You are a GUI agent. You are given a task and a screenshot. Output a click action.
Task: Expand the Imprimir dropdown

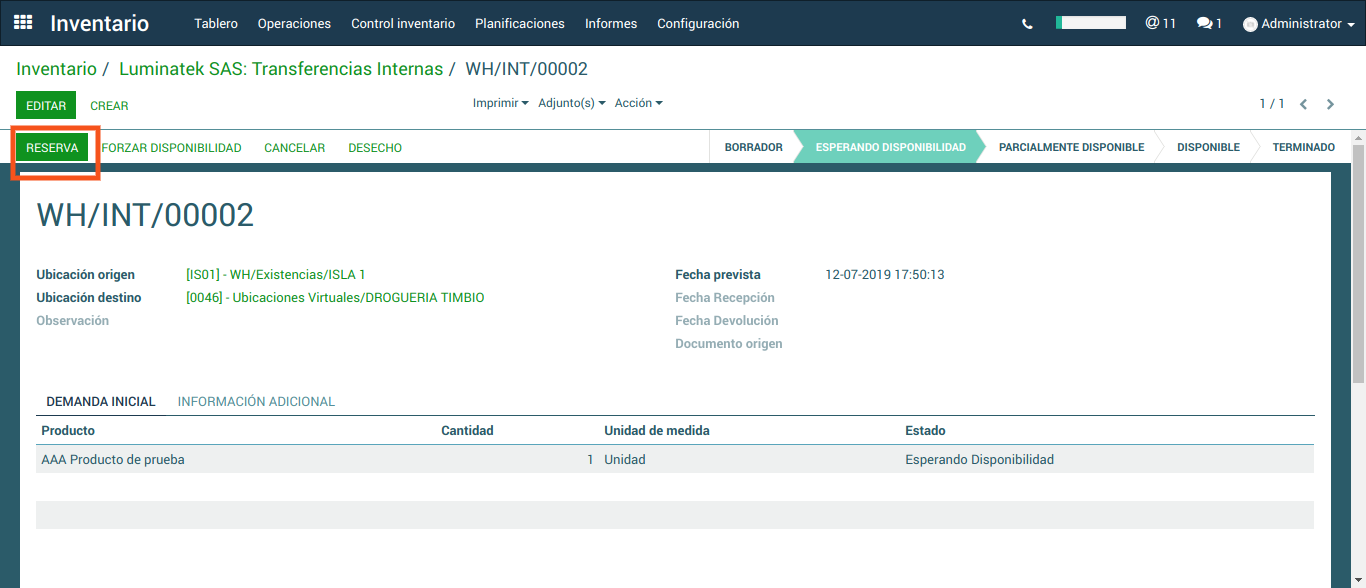pos(500,103)
